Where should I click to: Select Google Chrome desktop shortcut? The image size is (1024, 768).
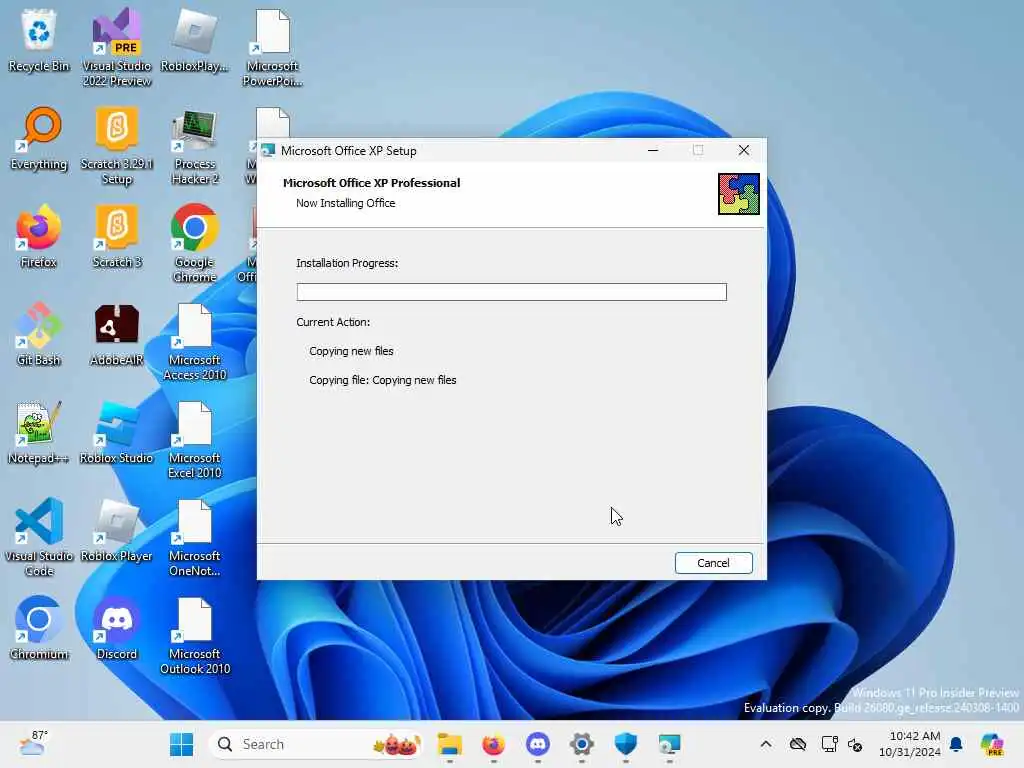pyautogui.click(x=195, y=243)
